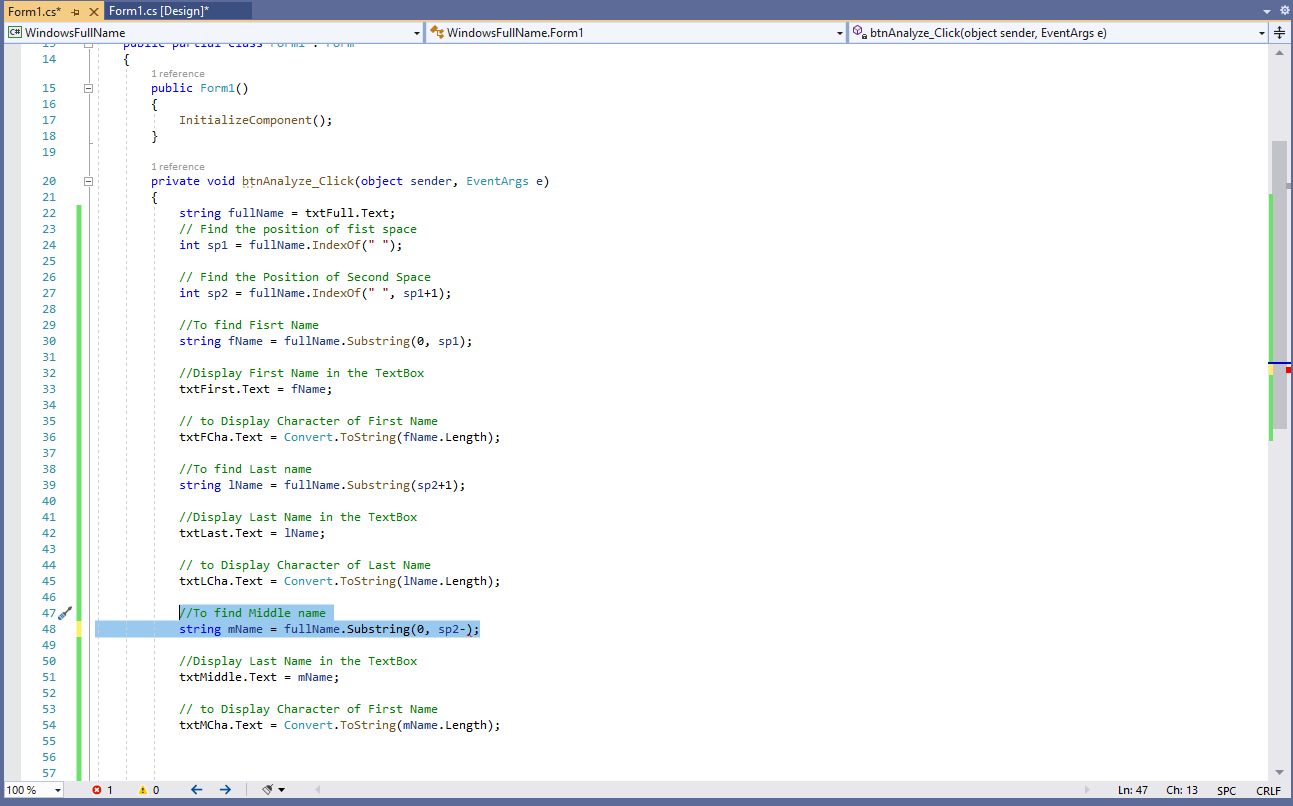Click the warning count indicator showing 0

click(148, 790)
